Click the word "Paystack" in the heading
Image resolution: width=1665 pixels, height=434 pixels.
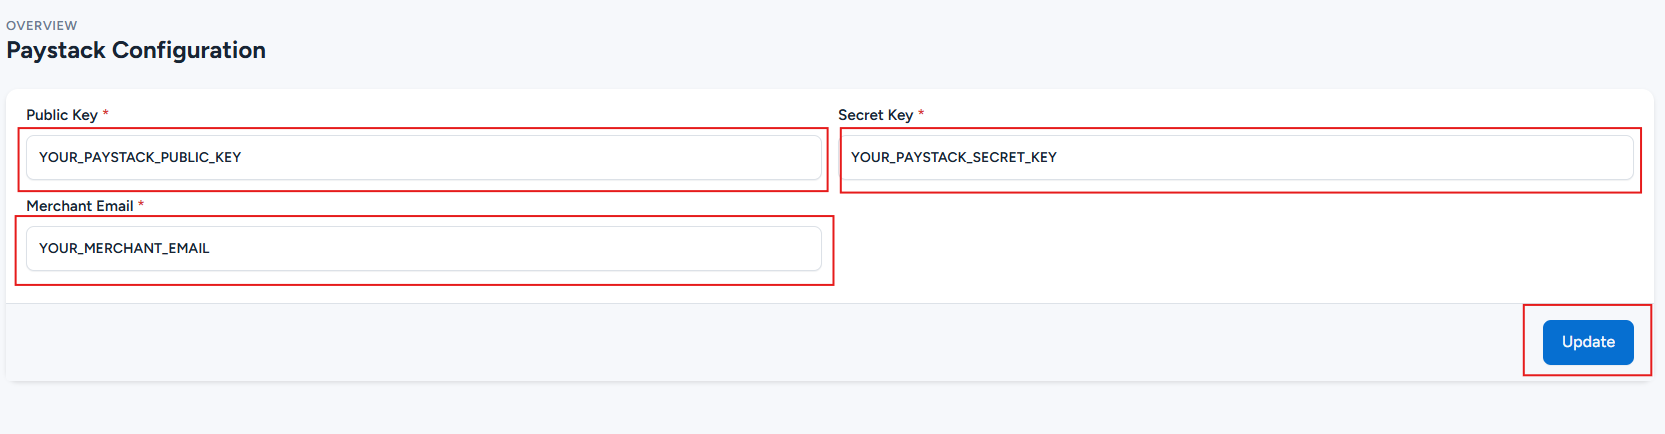pos(56,50)
